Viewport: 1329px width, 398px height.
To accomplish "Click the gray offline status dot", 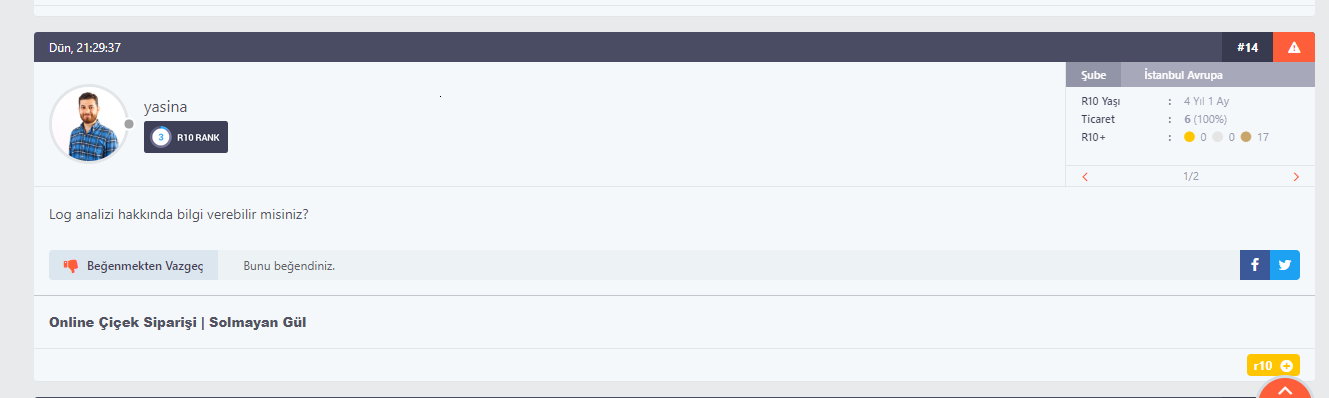I will [x=129, y=124].
